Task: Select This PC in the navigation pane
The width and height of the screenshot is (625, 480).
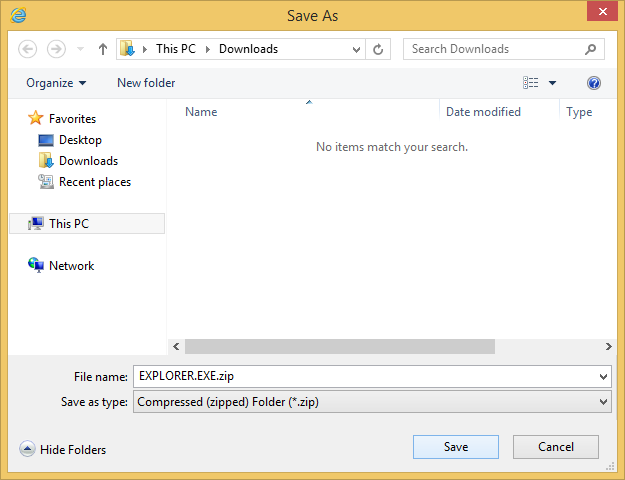Action: (x=68, y=224)
